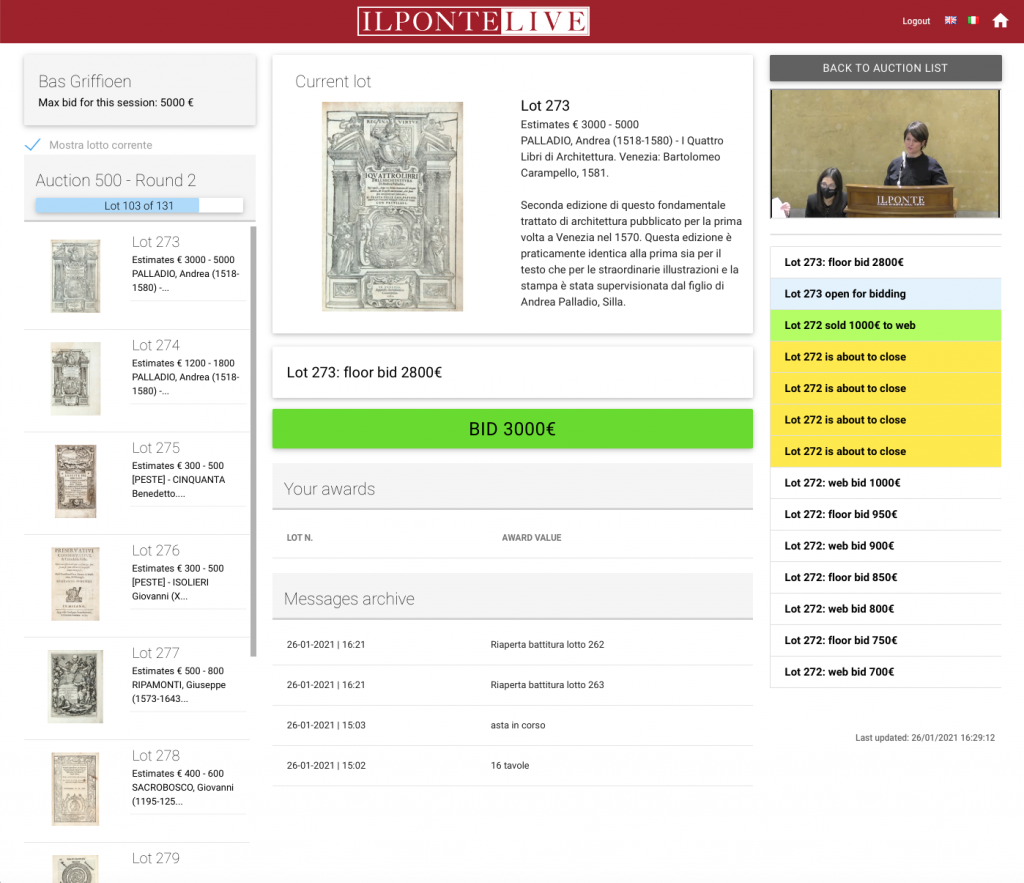
Task: Click 'Lot 273 open for bidding' log entry
Action: click(x=885, y=294)
